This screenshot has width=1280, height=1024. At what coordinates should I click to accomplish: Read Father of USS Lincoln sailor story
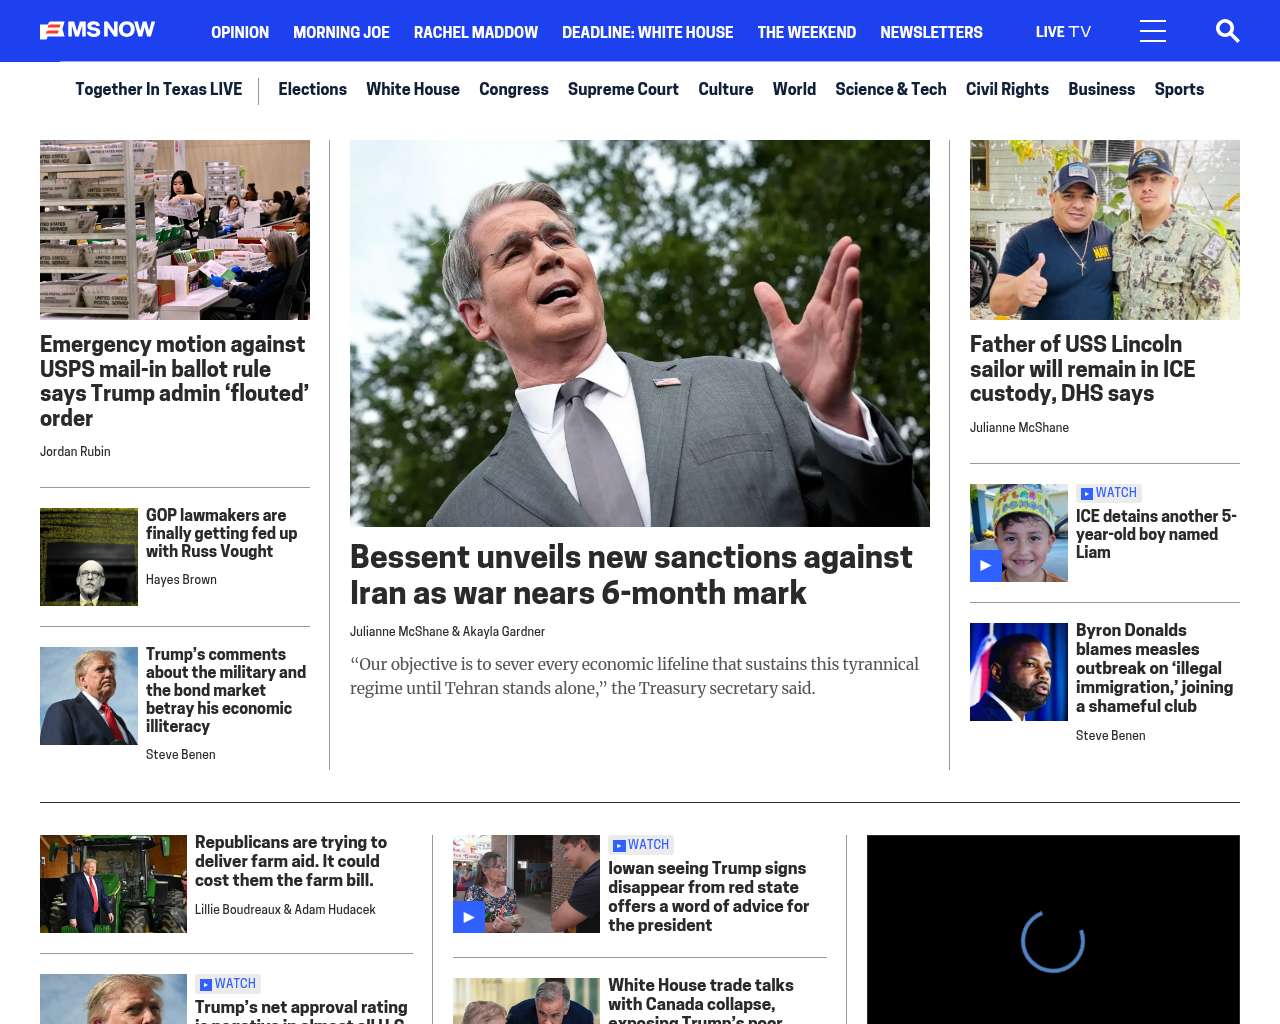click(1083, 369)
